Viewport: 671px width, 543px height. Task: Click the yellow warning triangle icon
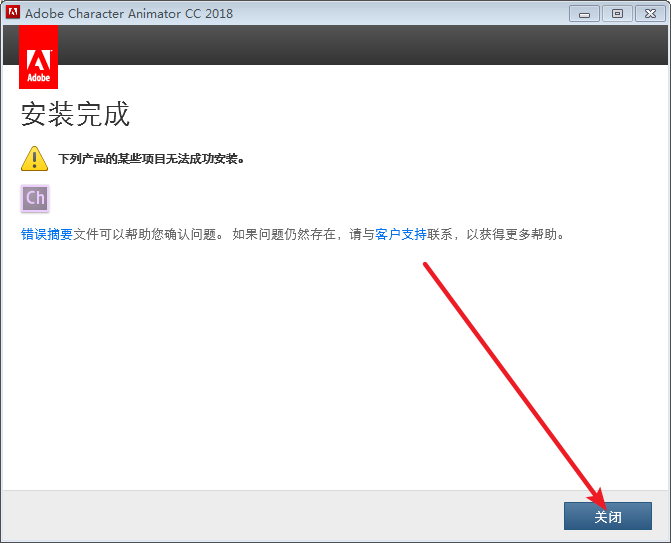pos(34,159)
